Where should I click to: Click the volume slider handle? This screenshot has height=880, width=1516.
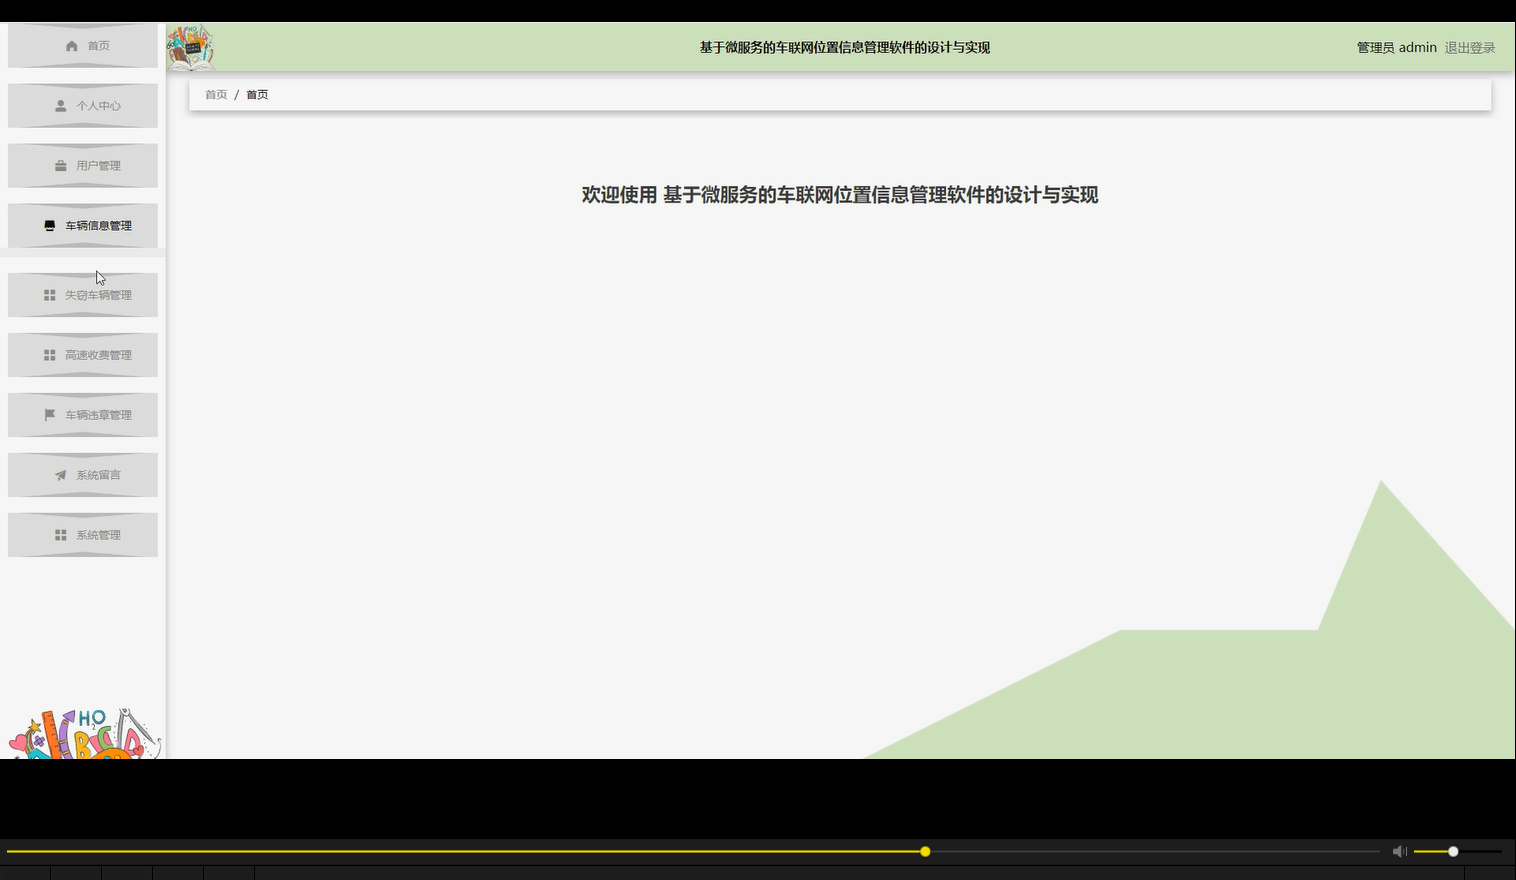1451,851
